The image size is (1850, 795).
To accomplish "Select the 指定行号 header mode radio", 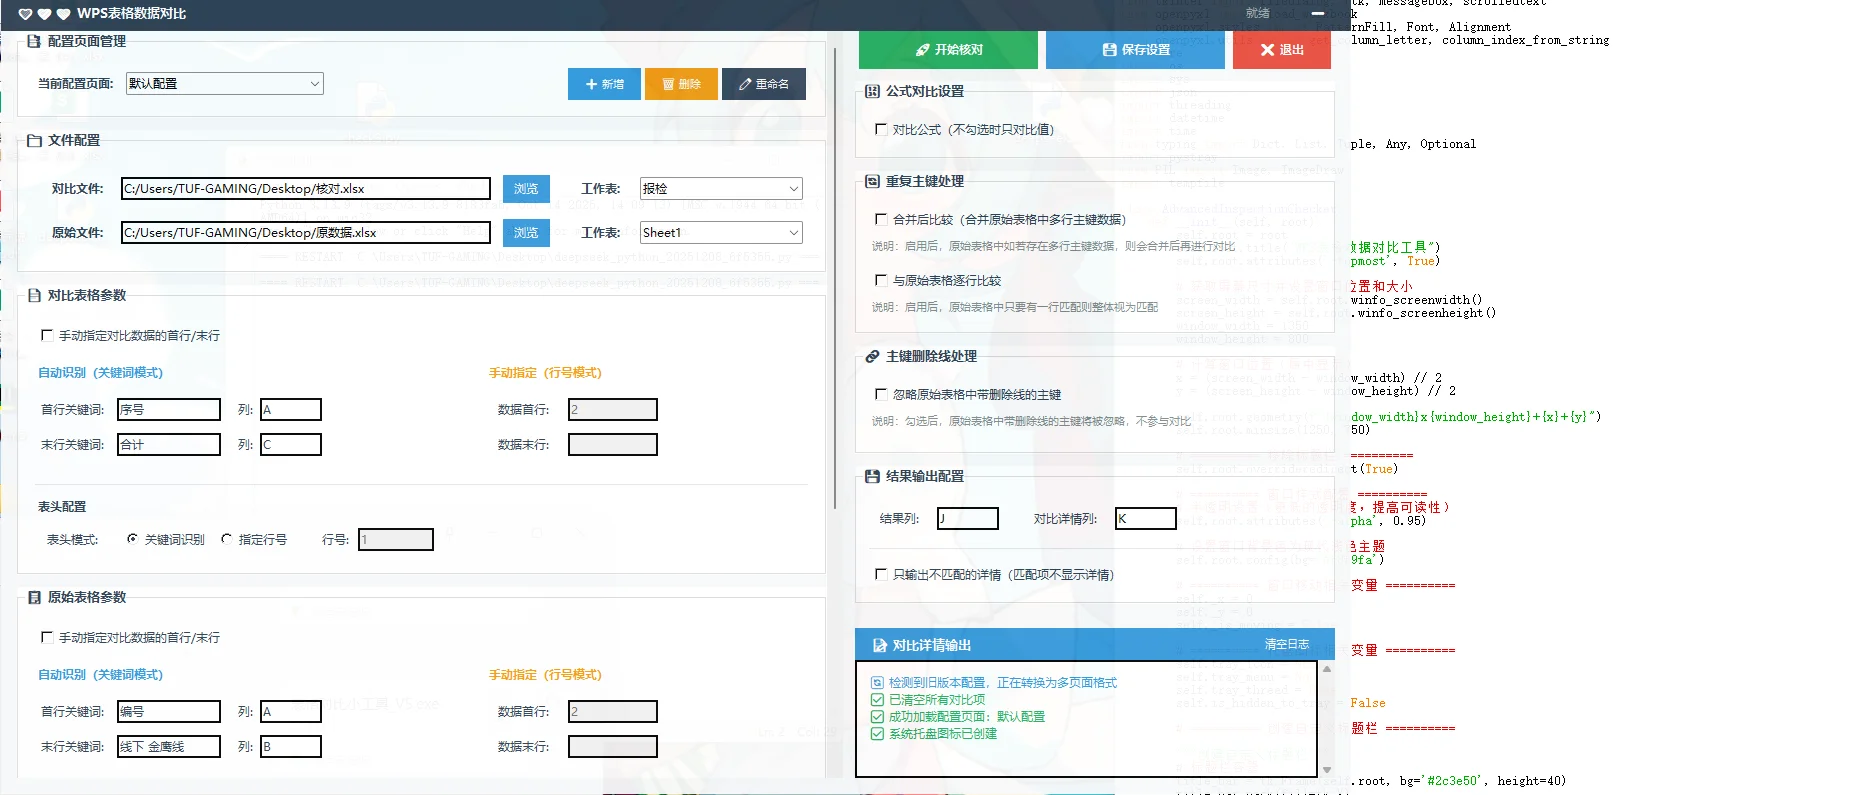I will [227, 539].
